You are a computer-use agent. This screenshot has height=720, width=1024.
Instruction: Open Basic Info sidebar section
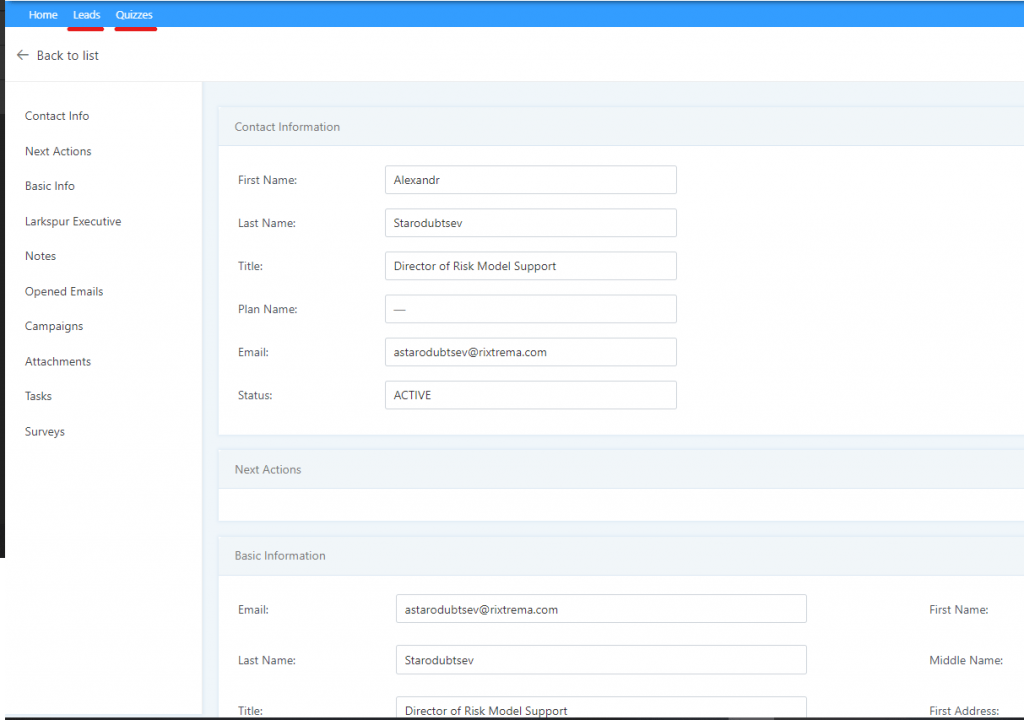pyautogui.click(x=50, y=186)
